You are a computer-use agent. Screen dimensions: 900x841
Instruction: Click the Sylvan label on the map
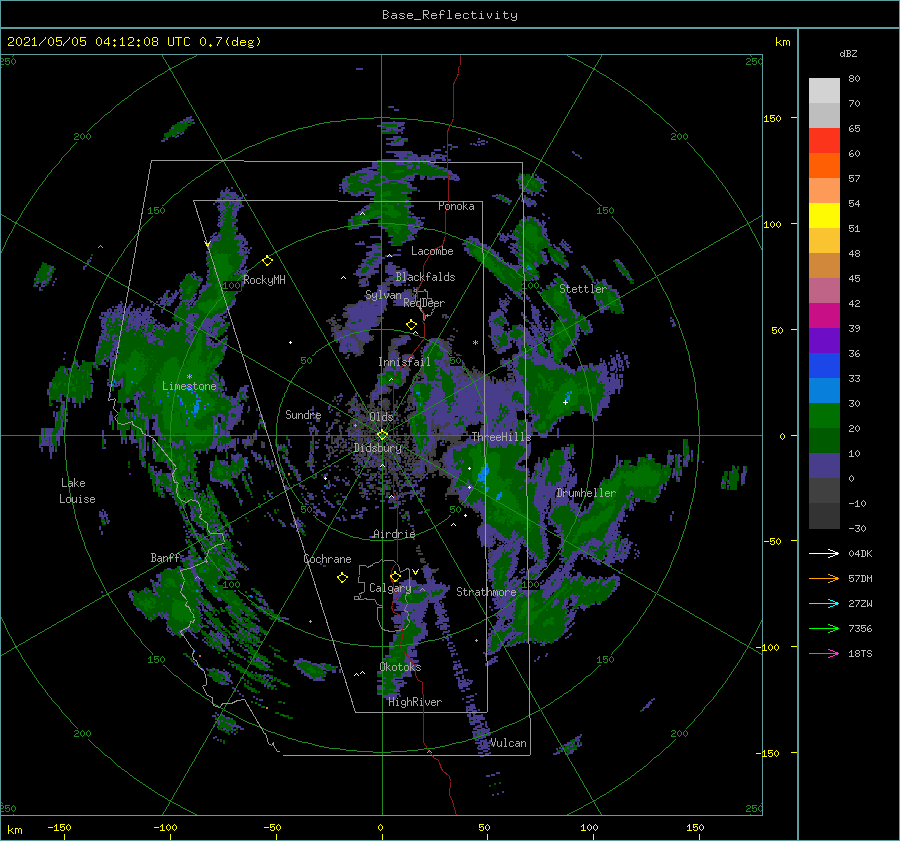383,295
